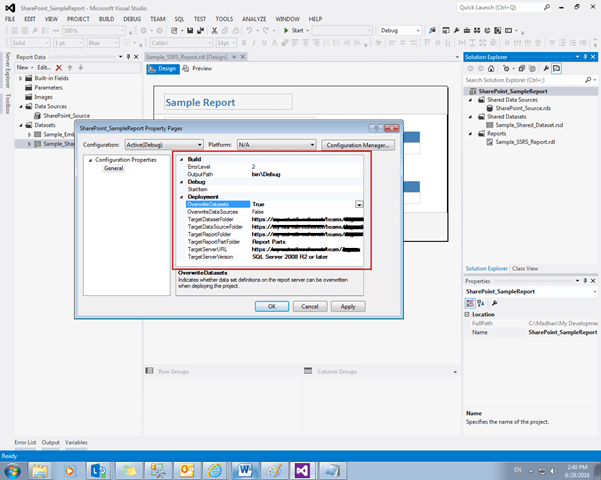This screenshot has height=480, width=601.
Task: Click Alphabetical sort icon in Properties panel
Action: coord(481,303)
